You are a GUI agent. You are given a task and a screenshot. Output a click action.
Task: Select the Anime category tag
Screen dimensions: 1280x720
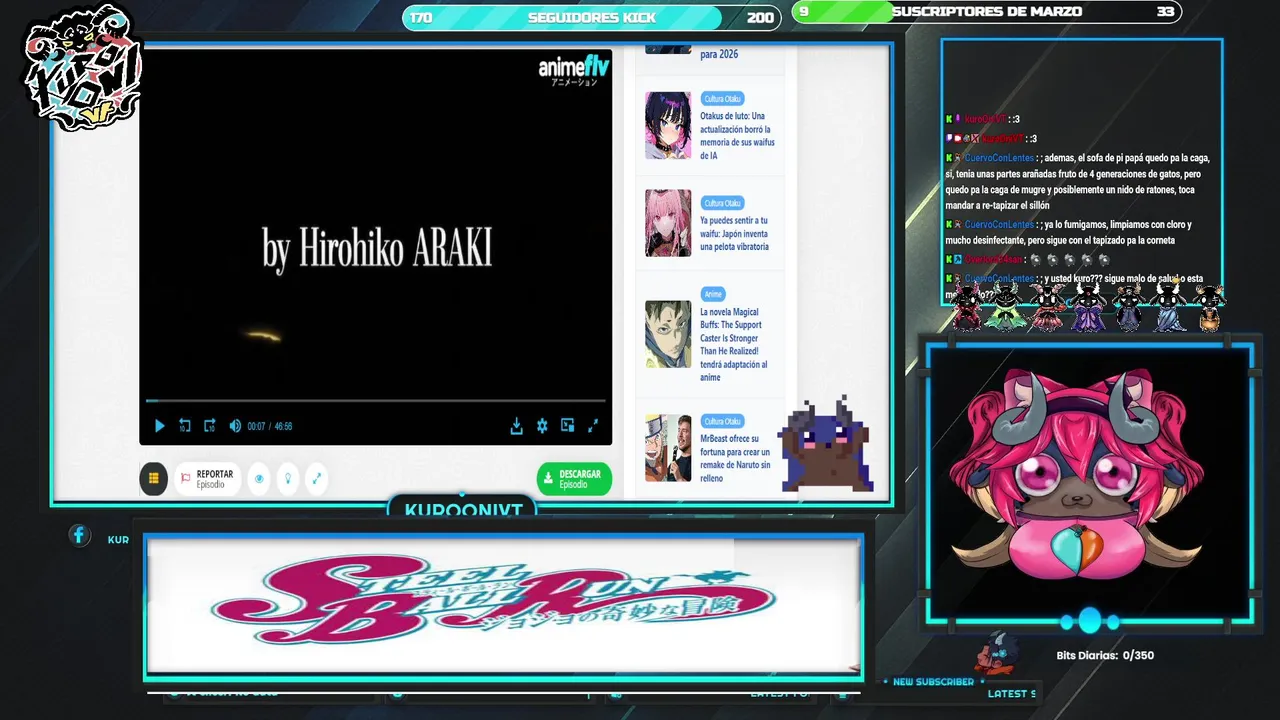coord(713,294)
